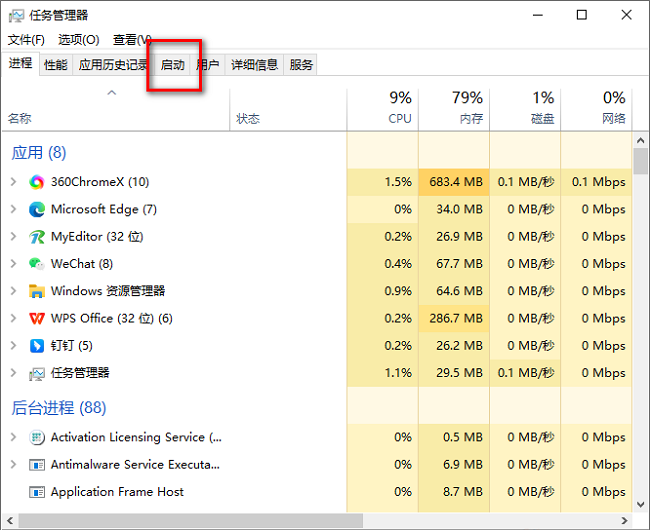Expand Antimalware Service Executable row
This screenshot has width=650, height=530.
coord(14,465)
